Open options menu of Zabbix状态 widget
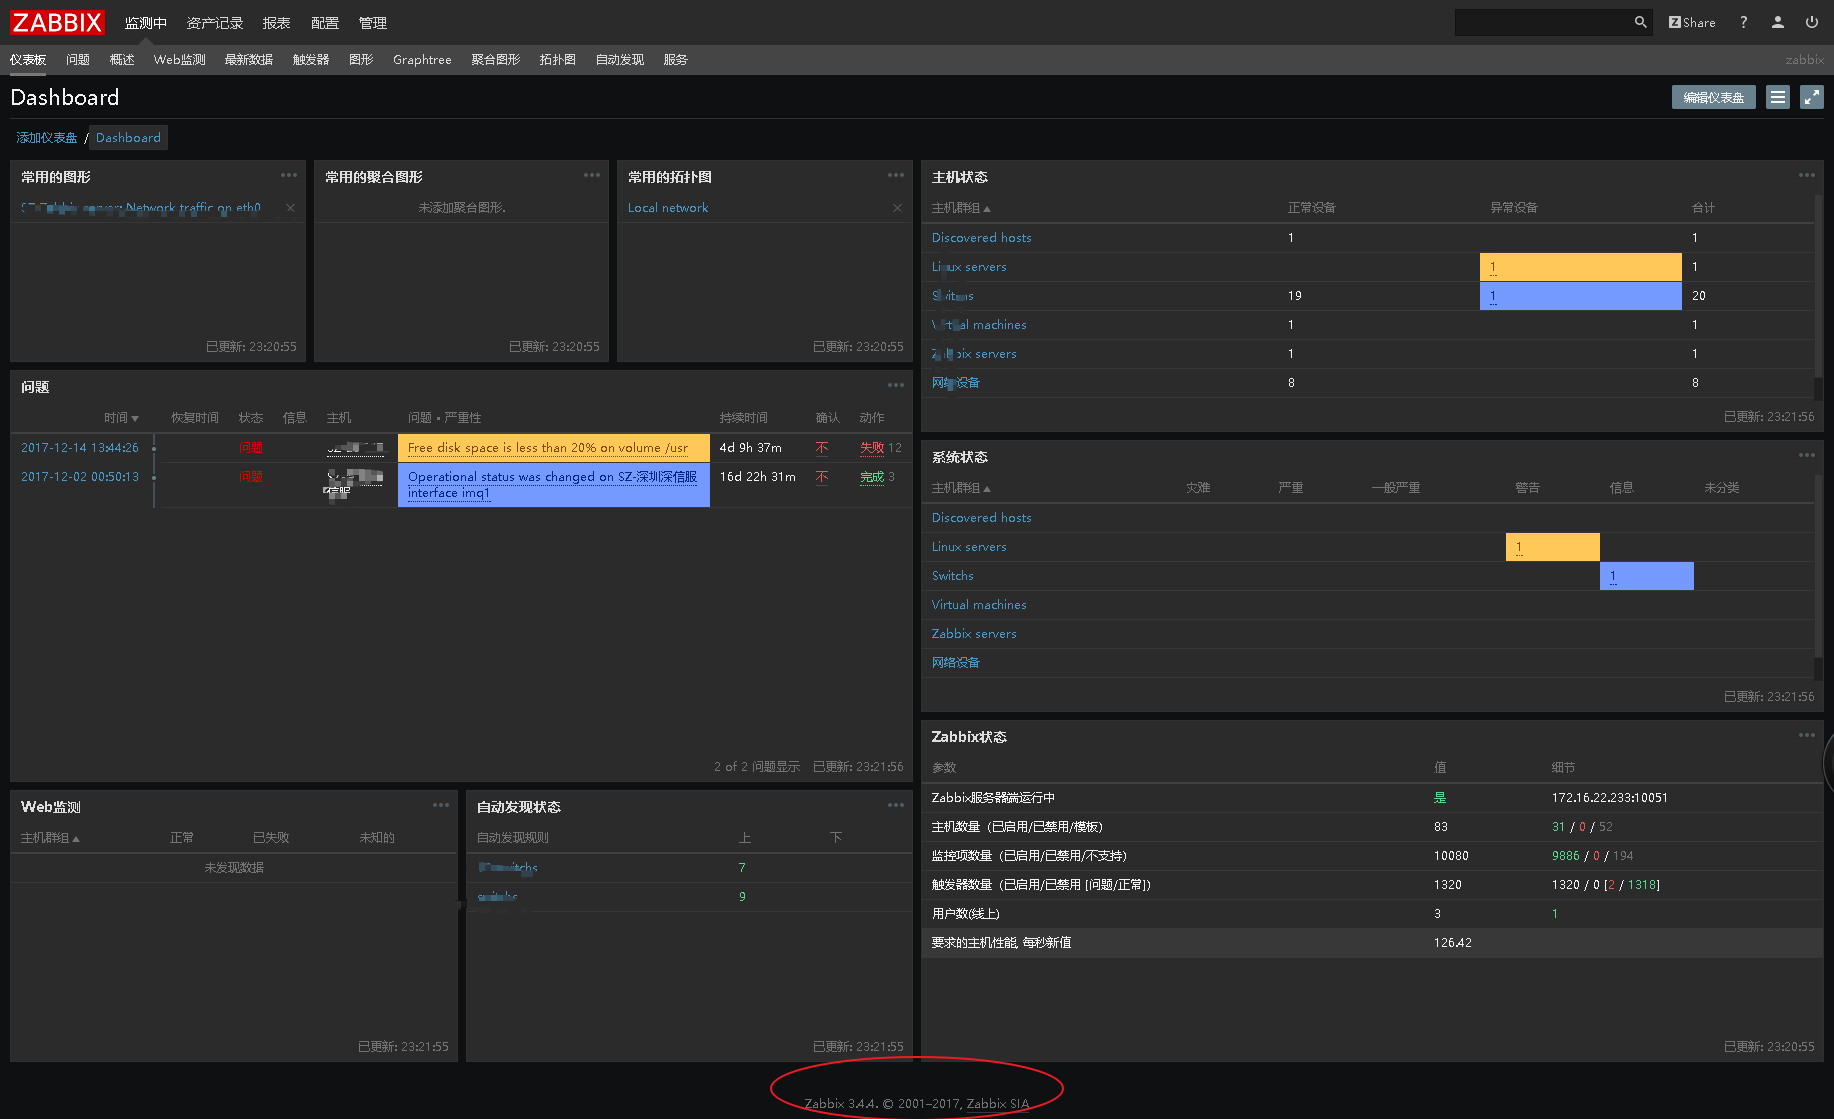Image resolution: width=1834 pixels, height=1119 pixels. (x=1807, y=735)
